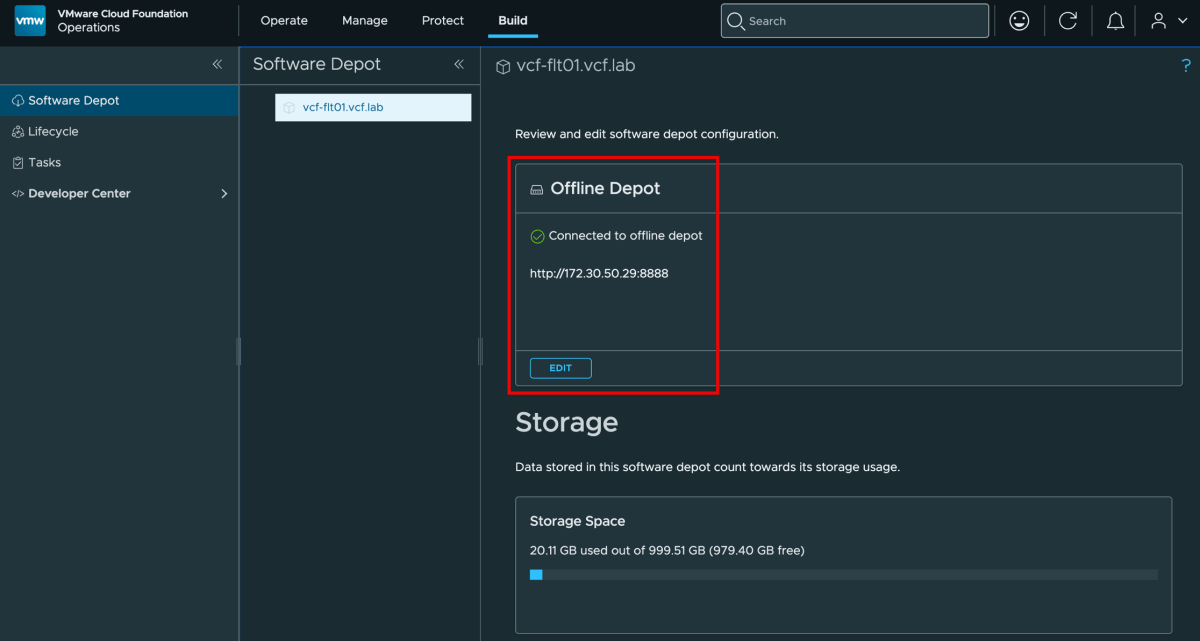Image resolution: width=1200 pixels, height=641 pixels.
Task: Open the help question mark icon
Action: pos(1186,66)
